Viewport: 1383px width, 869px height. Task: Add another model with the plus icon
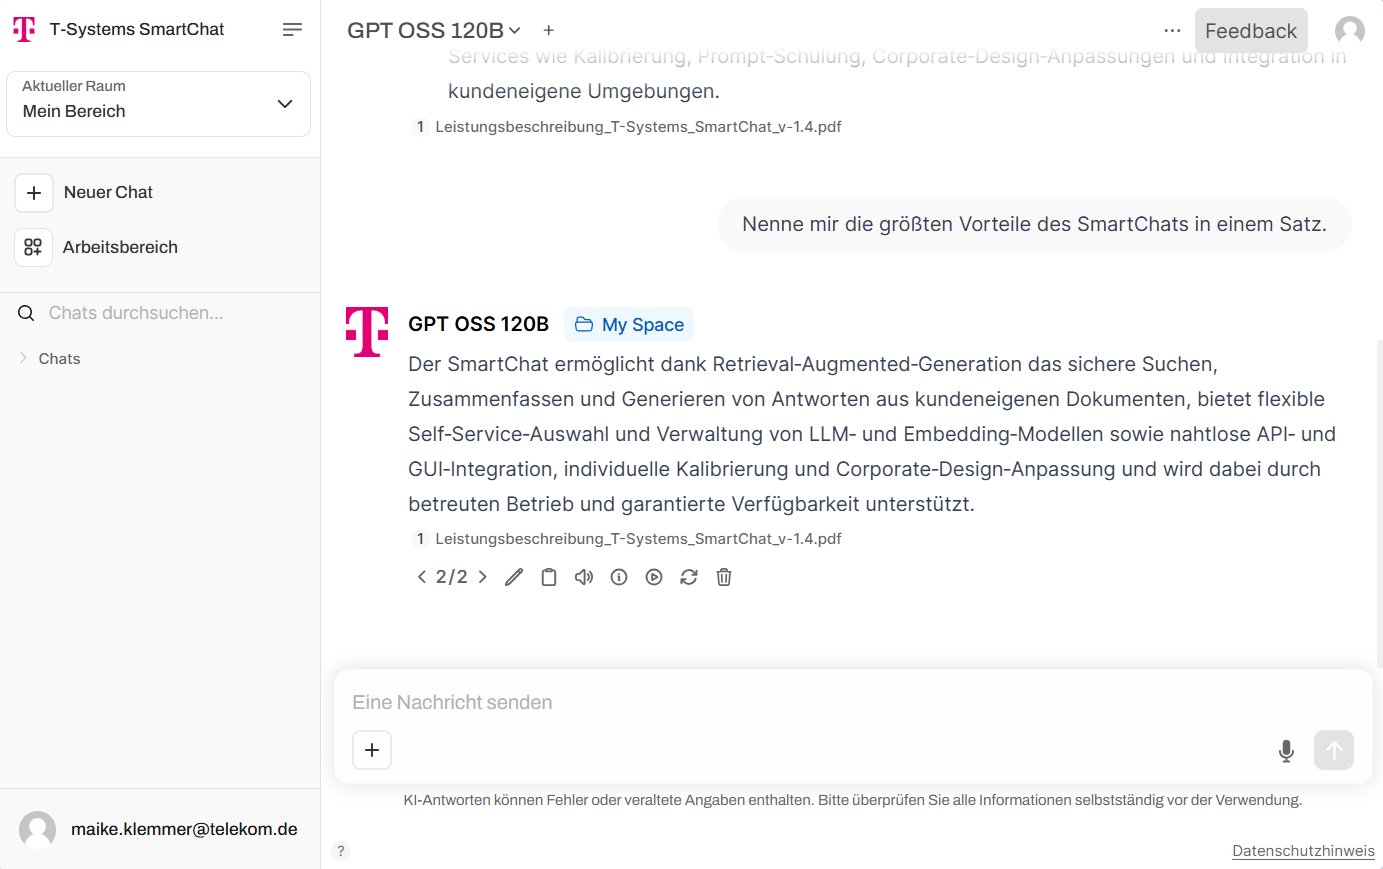549,31
